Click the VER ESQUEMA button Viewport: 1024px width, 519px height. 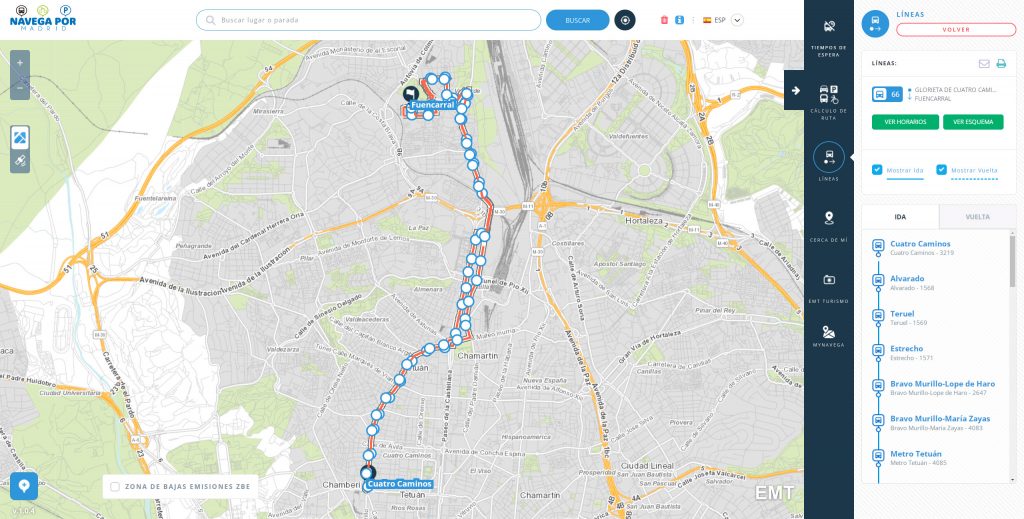coord(973,122)
